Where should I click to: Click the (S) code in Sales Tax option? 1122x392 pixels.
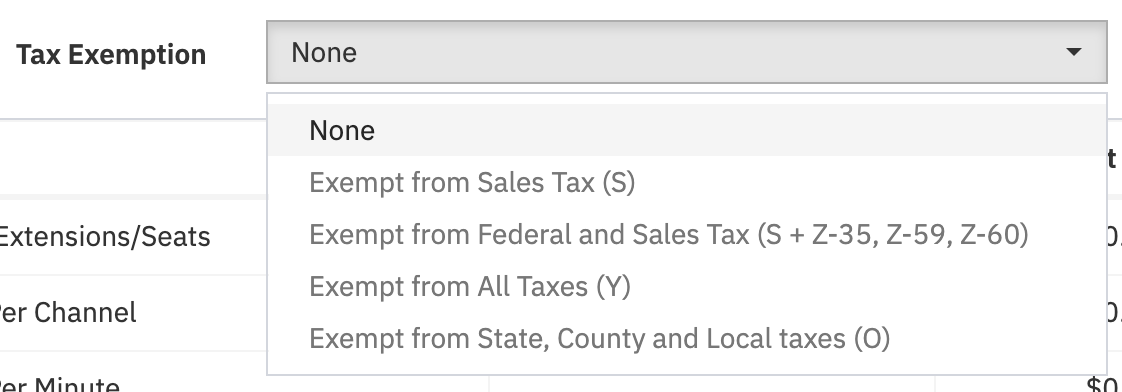coord(618,182)
